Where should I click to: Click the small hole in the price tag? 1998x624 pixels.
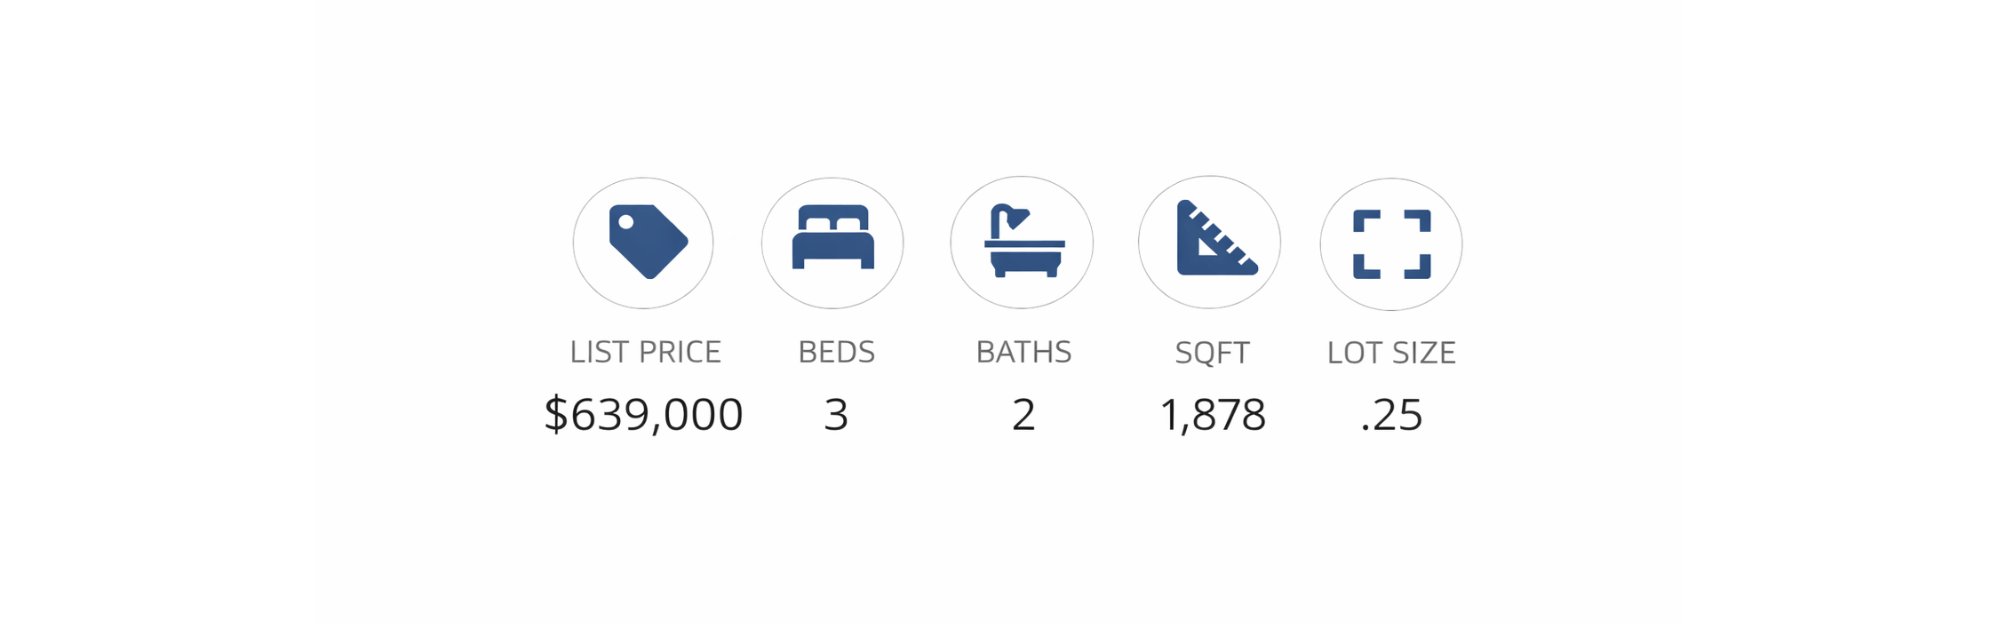tap(626, 222)
